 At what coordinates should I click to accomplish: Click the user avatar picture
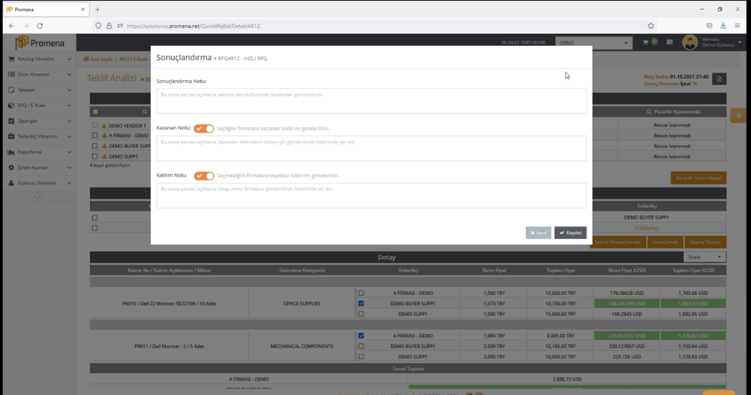(x=690, y=43)
